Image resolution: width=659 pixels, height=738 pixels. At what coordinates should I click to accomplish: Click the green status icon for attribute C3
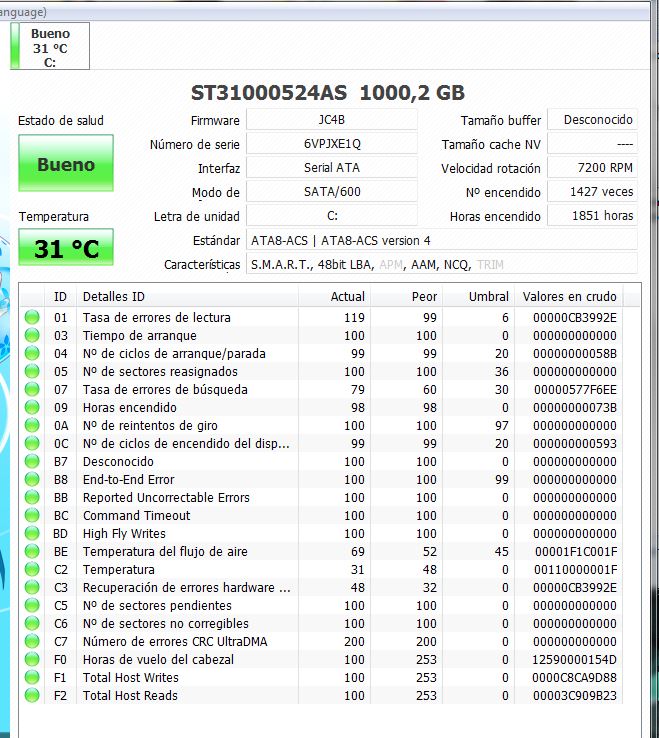[32, 587]
